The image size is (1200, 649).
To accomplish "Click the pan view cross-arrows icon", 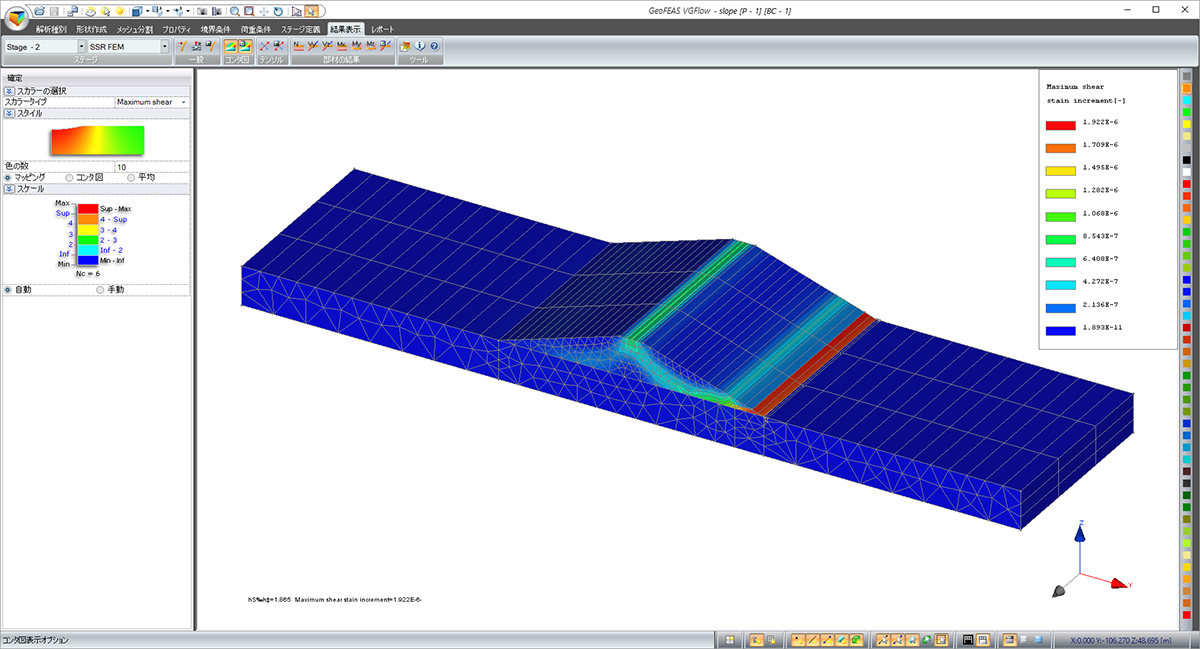I will point(262,11).
